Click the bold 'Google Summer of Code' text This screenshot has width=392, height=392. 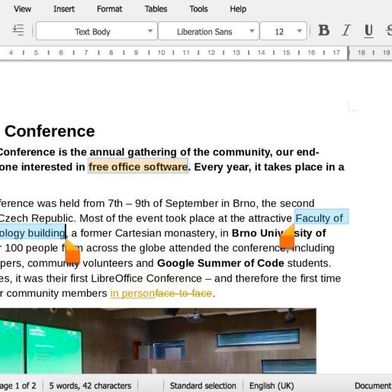tap(220, 263)
